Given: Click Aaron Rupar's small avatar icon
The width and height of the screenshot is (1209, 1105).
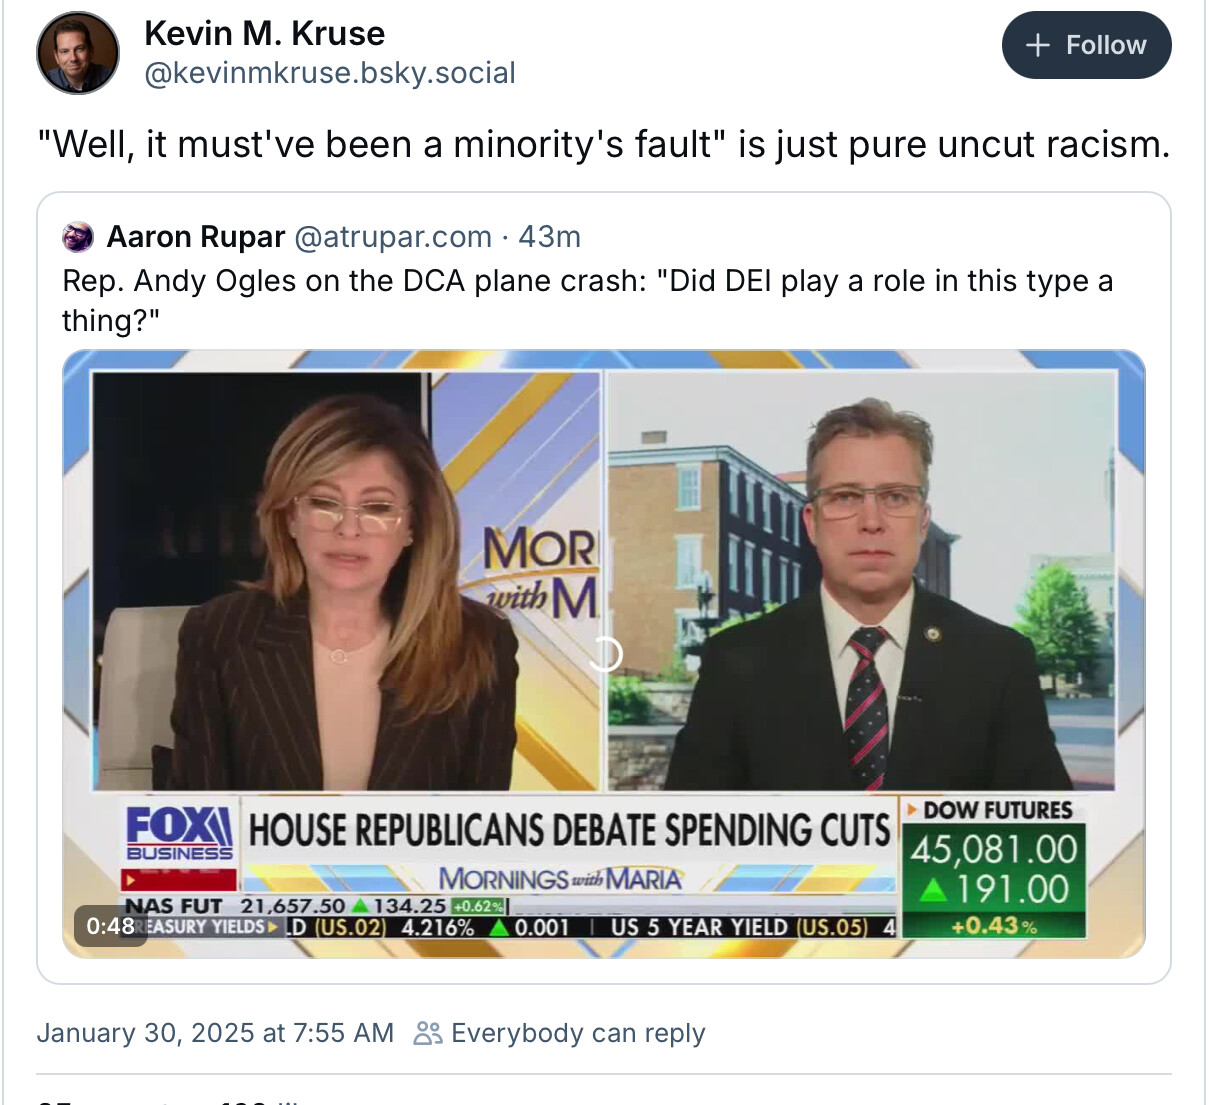Looking at the screenshot, I should pyautogui.click(x=78, y=237).
